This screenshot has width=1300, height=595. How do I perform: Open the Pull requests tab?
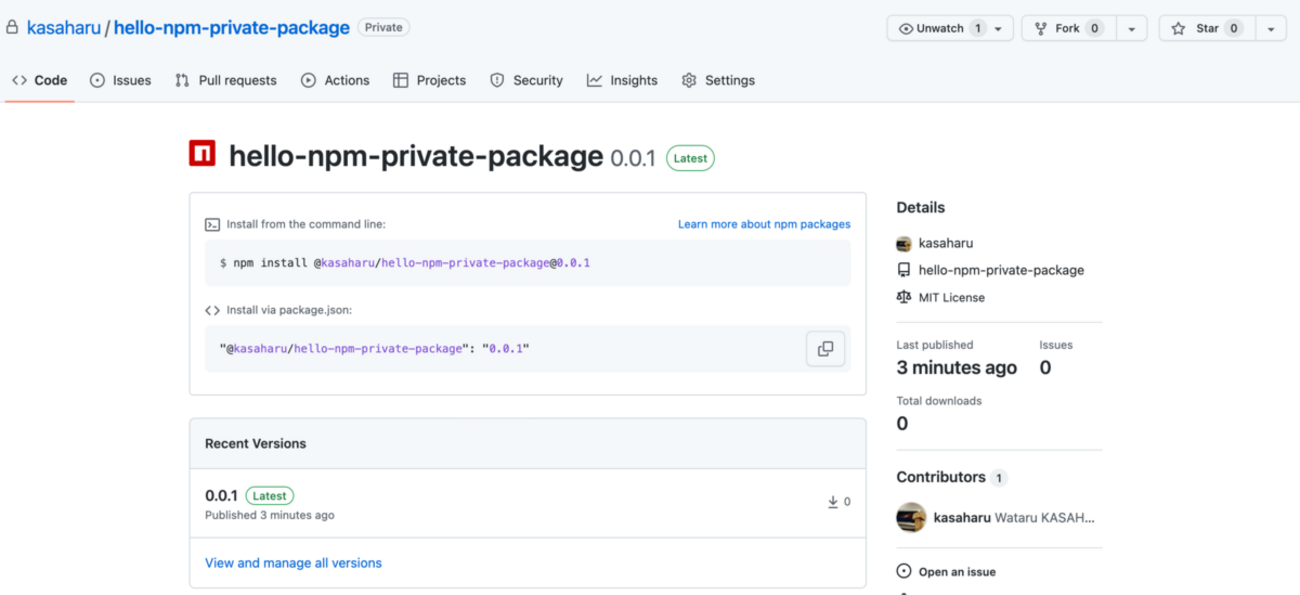point(225,80)
